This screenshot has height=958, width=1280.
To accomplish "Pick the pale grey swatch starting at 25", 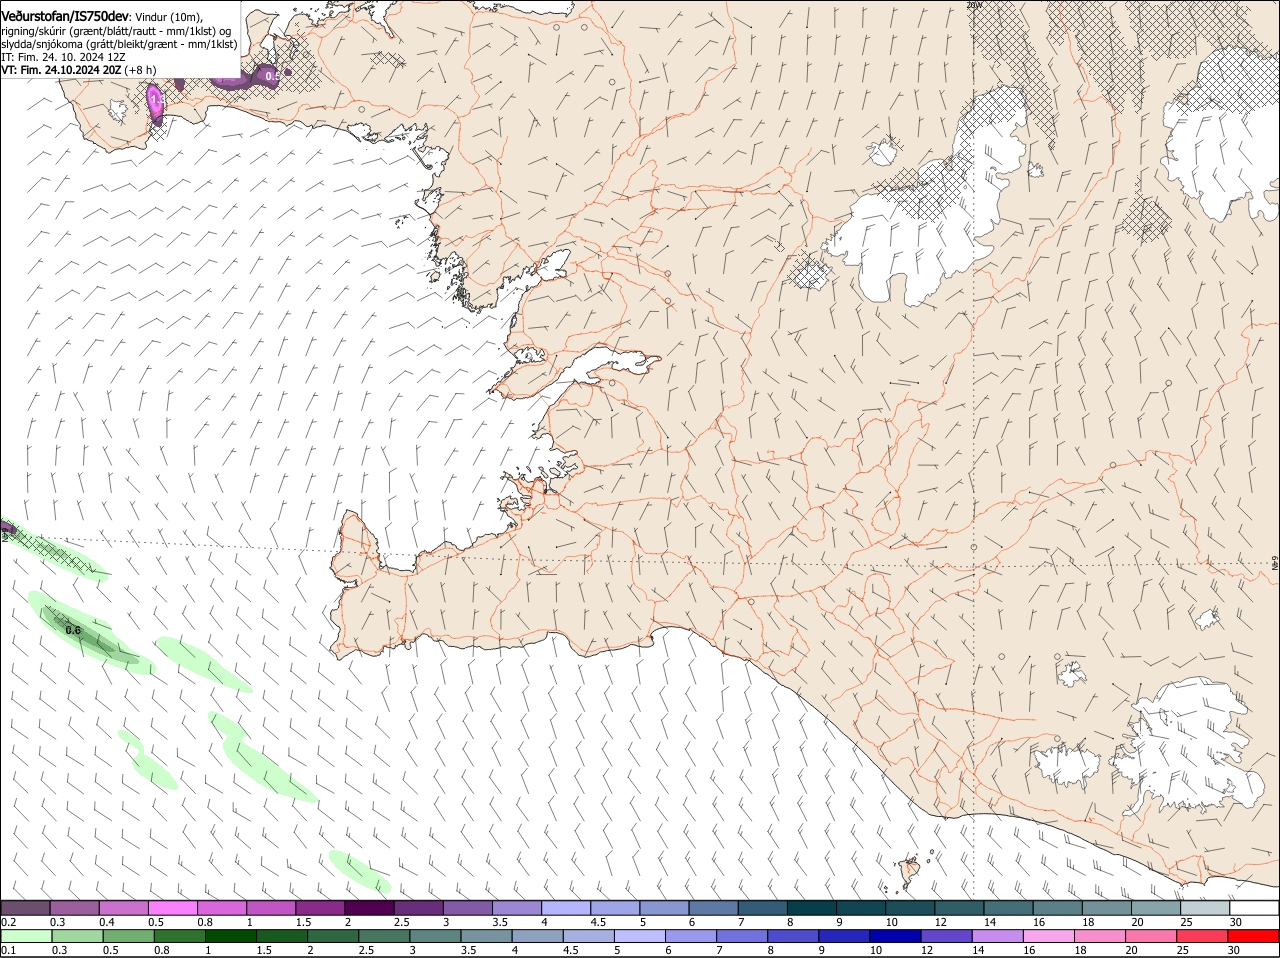I will point(1205,907).
